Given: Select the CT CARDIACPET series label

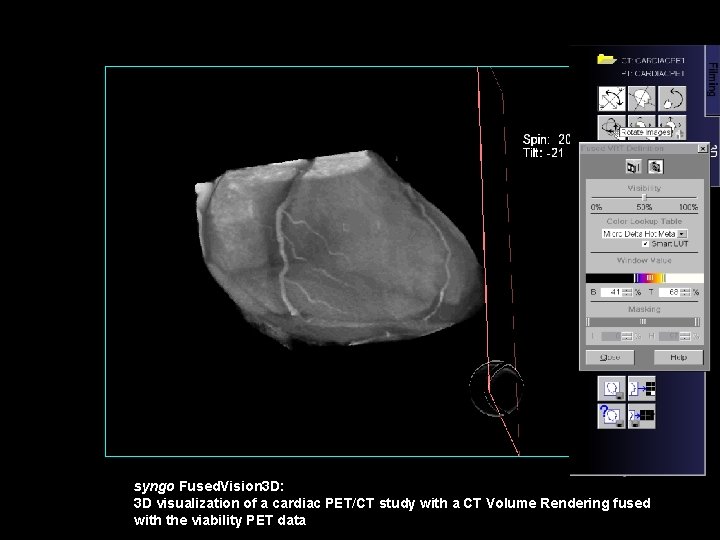Looking at the screenshot, I should click(x=653, y=60).
